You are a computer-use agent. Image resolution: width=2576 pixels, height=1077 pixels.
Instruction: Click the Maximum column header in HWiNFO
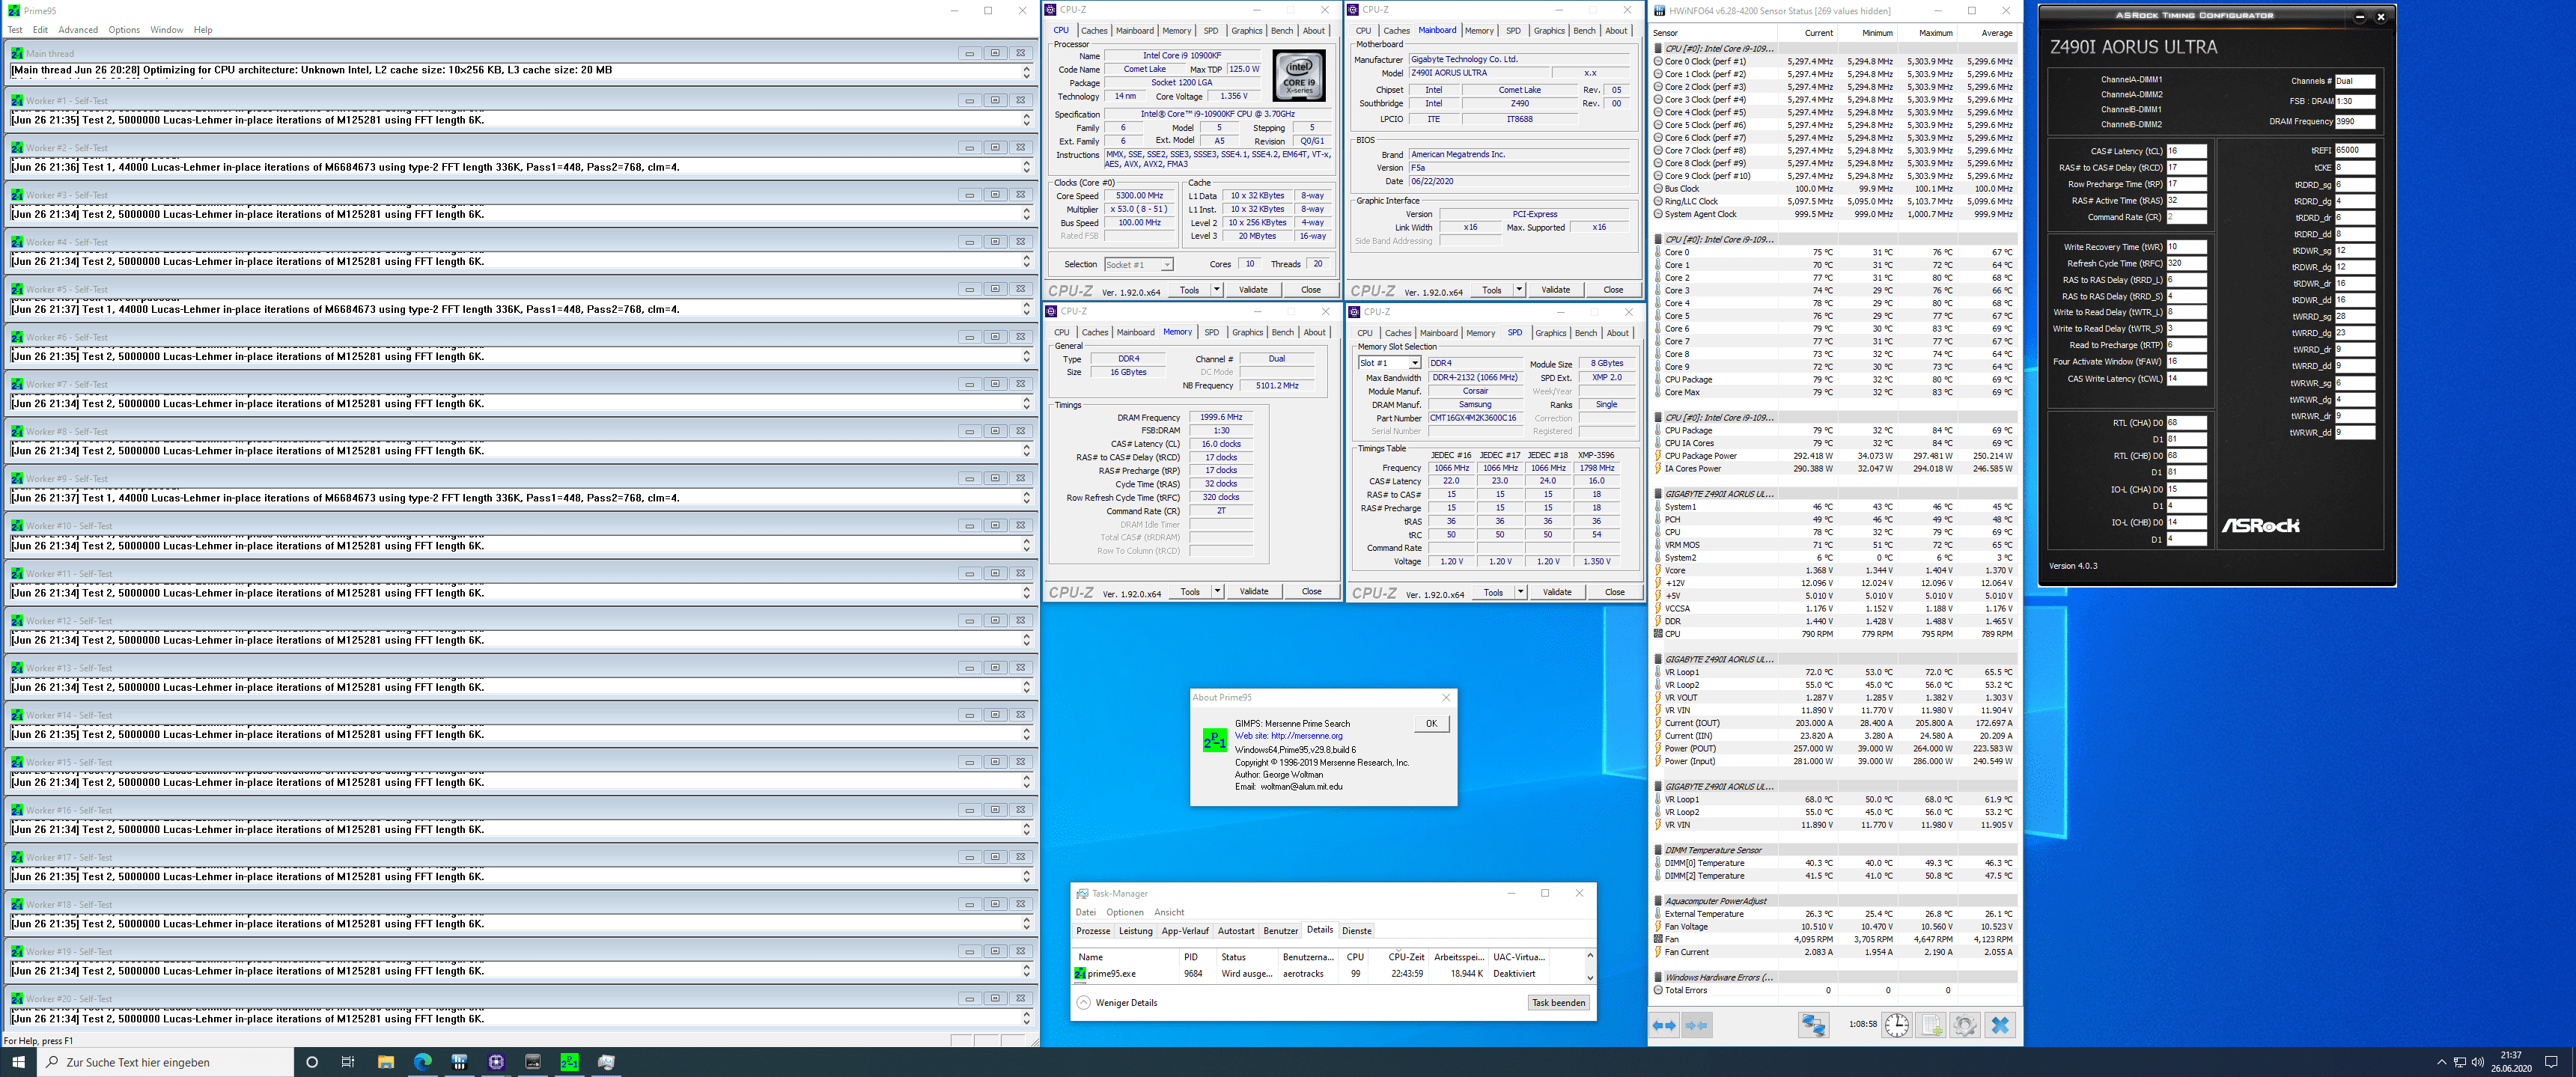click(1935, 33)
